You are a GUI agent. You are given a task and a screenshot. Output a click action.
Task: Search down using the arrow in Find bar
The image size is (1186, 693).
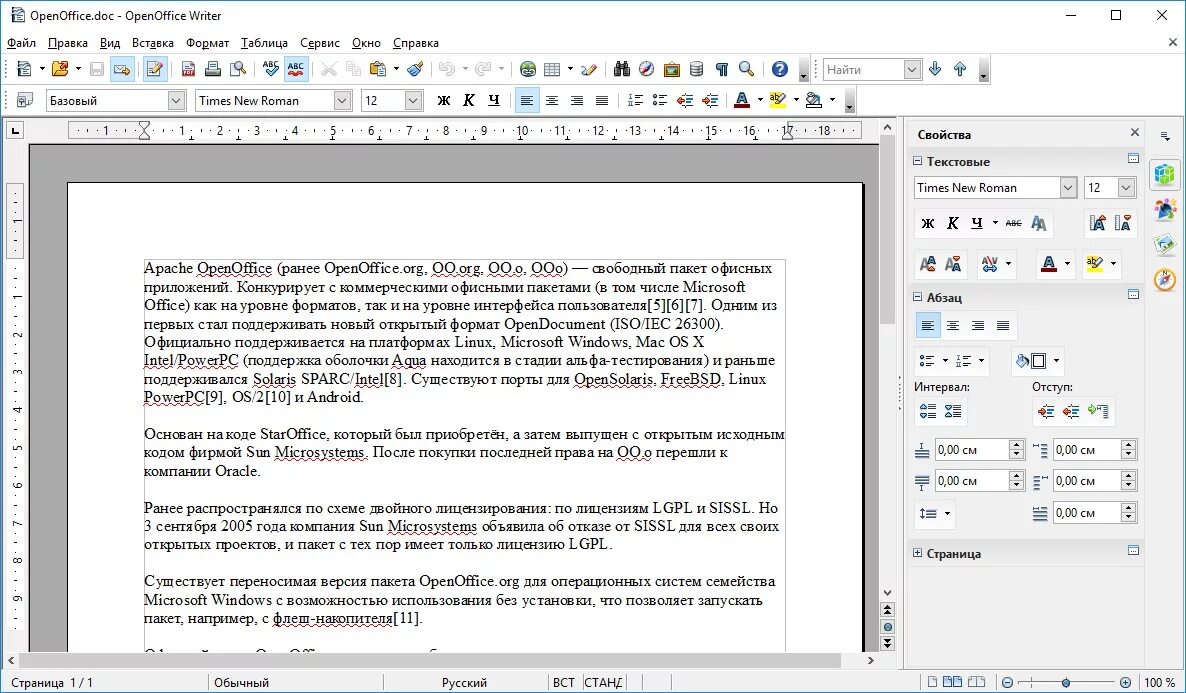(935, 69)
